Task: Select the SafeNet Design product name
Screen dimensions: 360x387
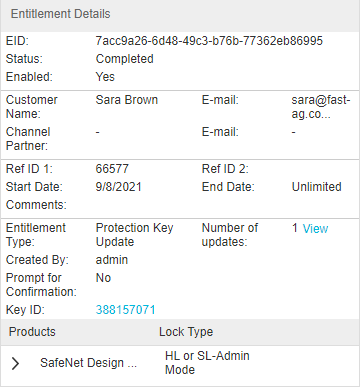Action: [89, 363]
